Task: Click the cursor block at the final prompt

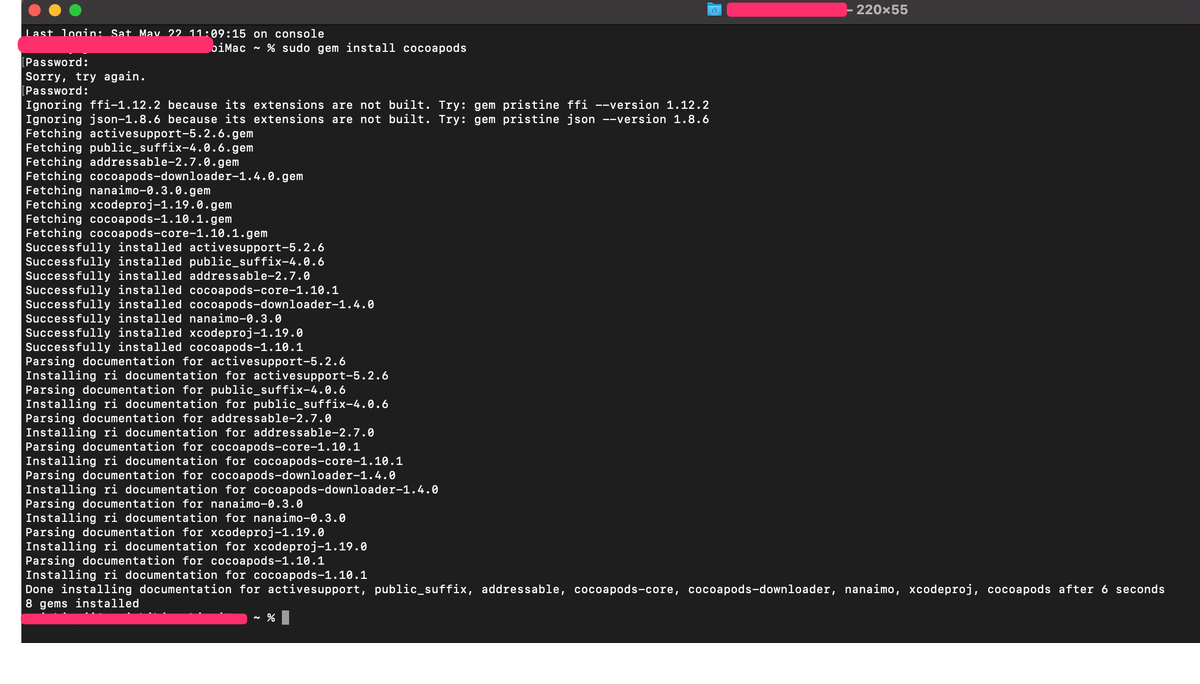Action: pyautogui.click(x=286, y=618)
